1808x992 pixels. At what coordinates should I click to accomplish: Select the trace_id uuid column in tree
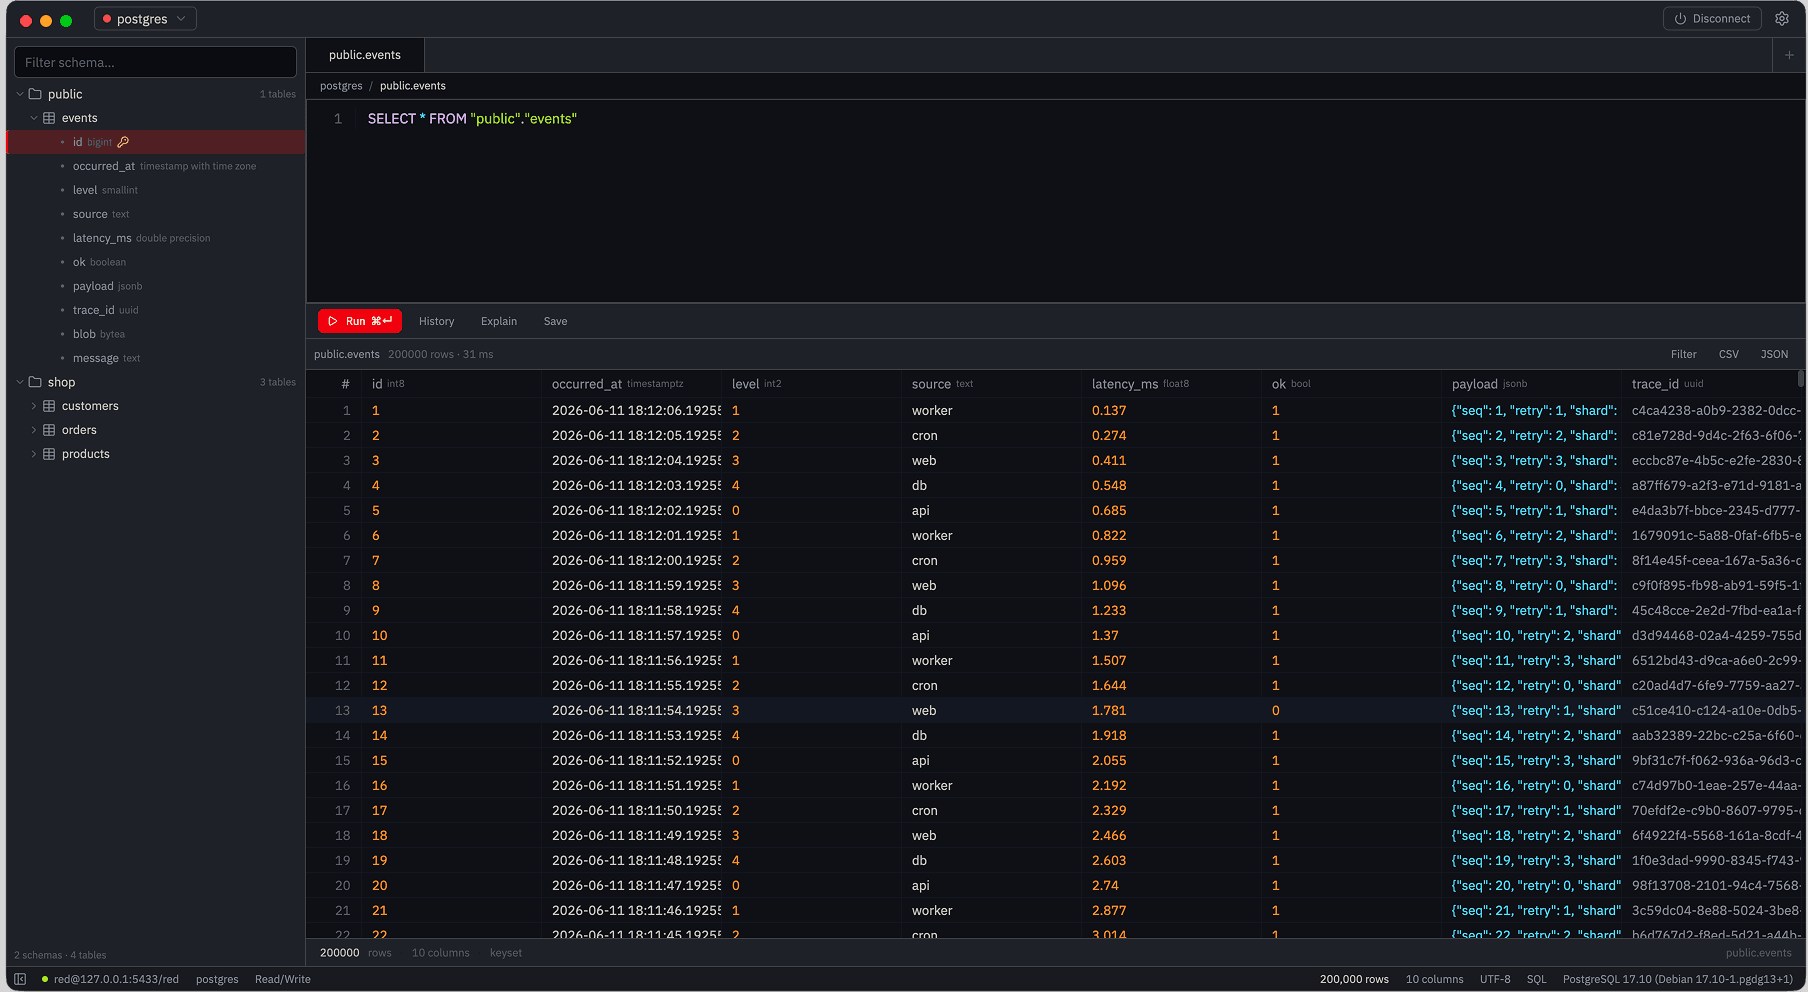[x=156, y=310]
